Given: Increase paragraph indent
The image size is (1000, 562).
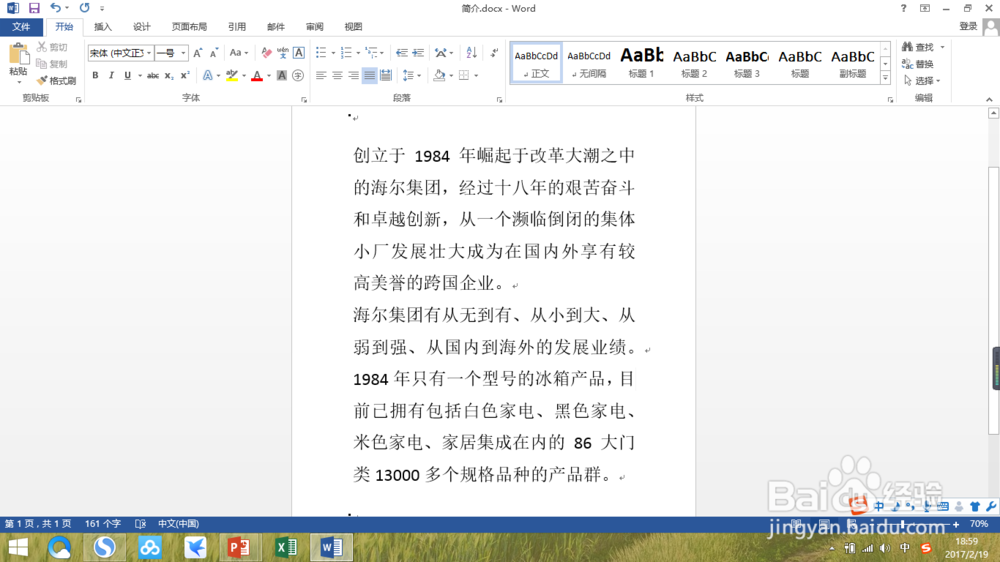Looking at the screenshot, I should point(418,53).
